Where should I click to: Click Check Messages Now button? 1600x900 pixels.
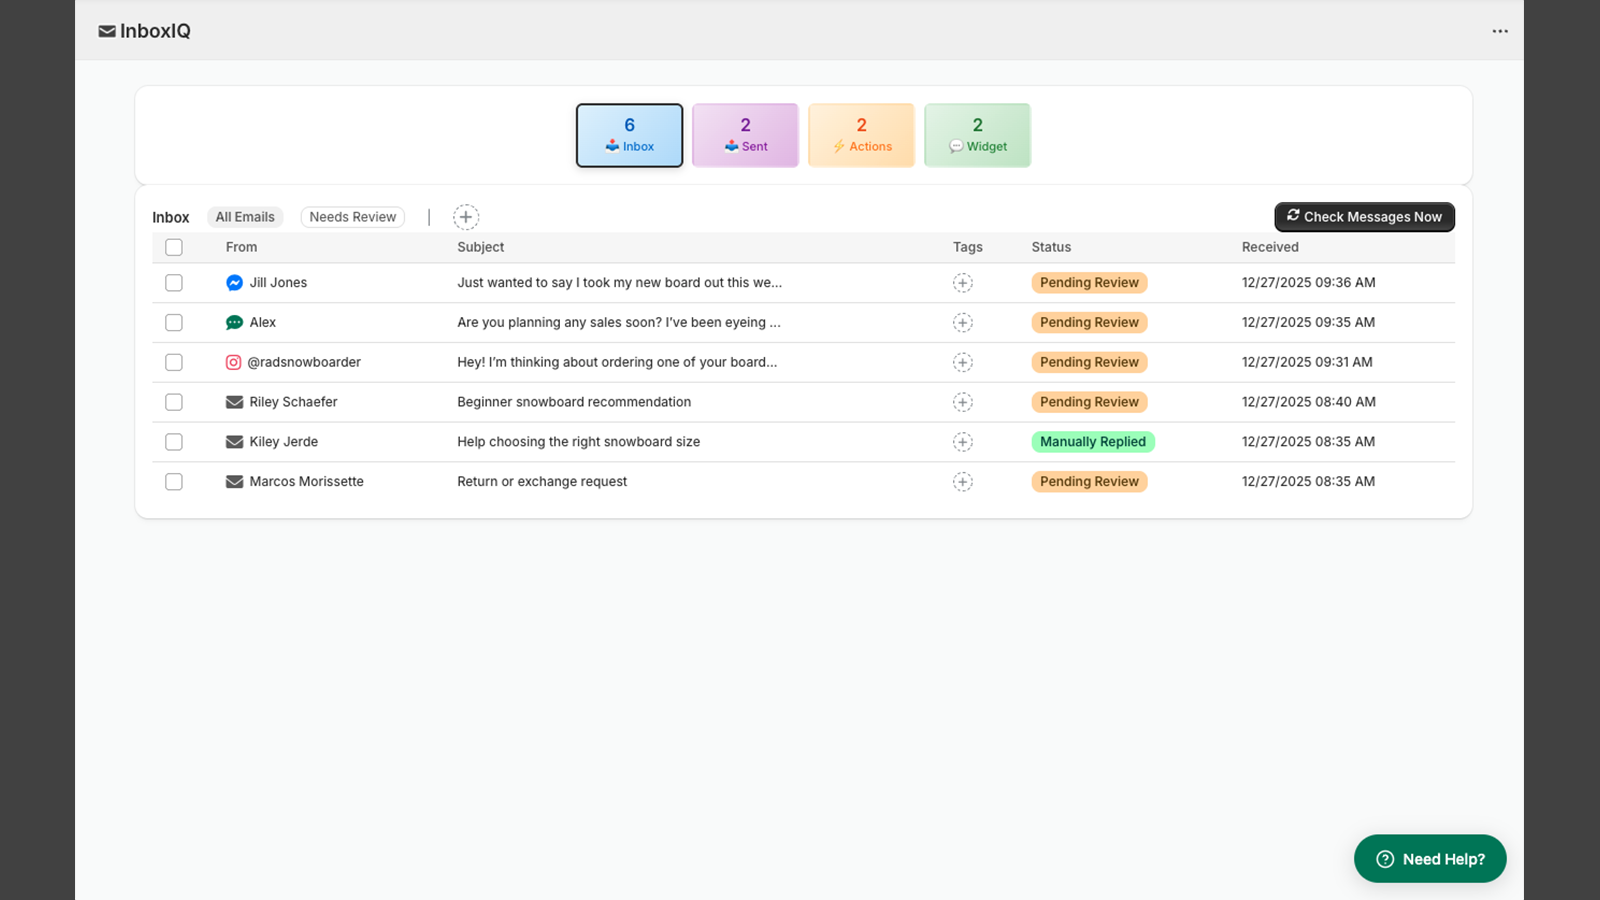[1364, 217]
